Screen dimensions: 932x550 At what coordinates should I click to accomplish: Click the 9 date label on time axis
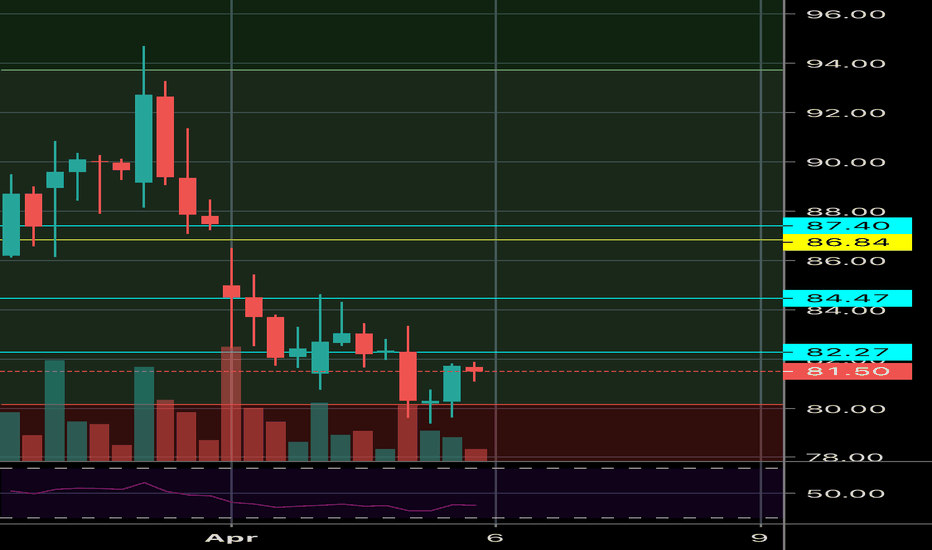(x=759, y=538)
